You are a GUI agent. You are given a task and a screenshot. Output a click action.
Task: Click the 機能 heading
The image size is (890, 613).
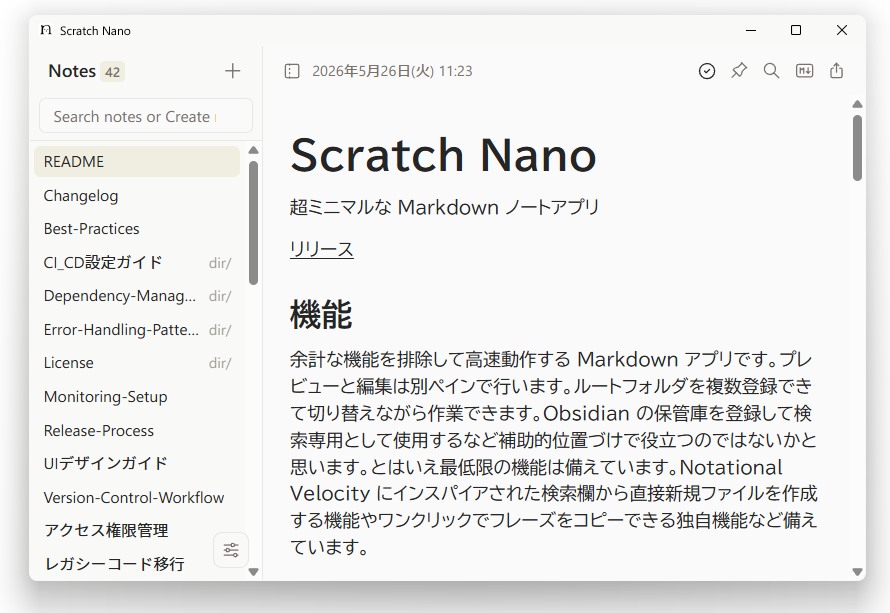tap(321, 314)
